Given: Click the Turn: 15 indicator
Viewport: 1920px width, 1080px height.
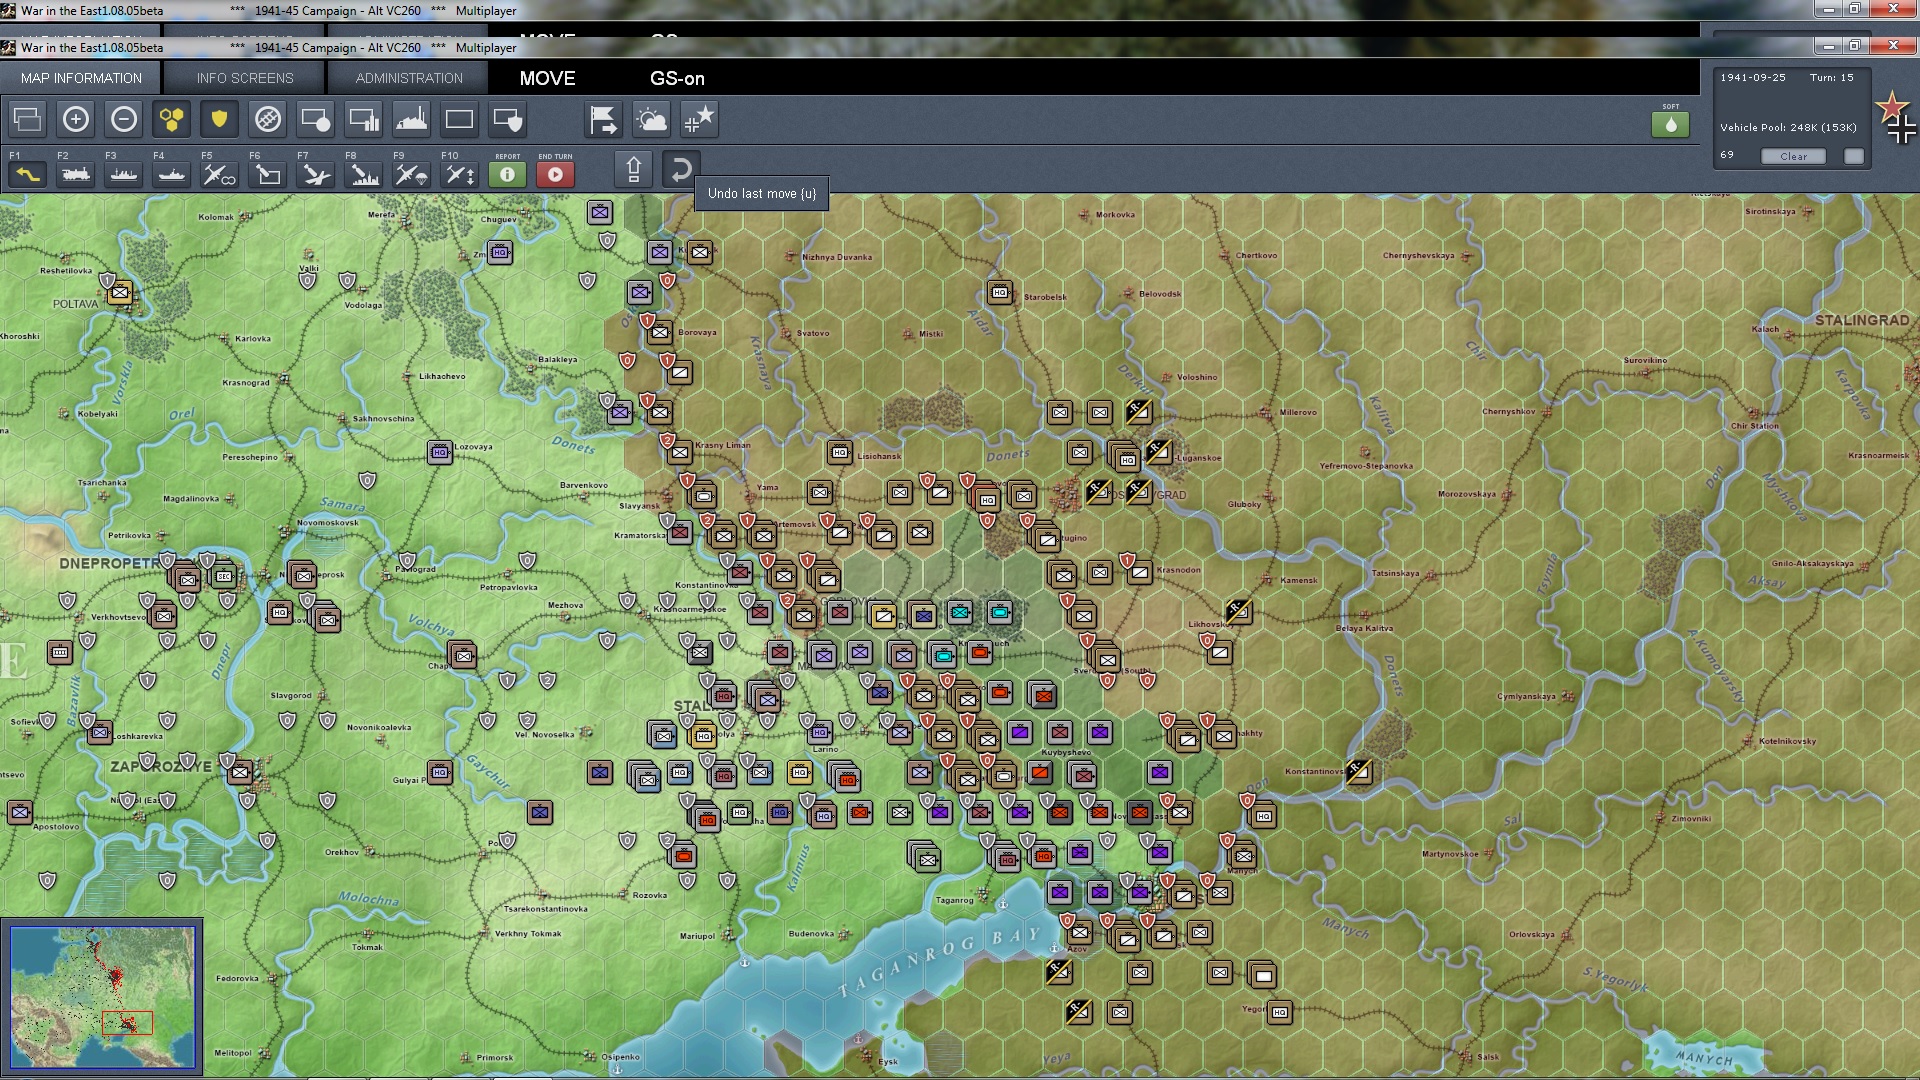Looking at the screenshot, I should (x=1831, y=78).
